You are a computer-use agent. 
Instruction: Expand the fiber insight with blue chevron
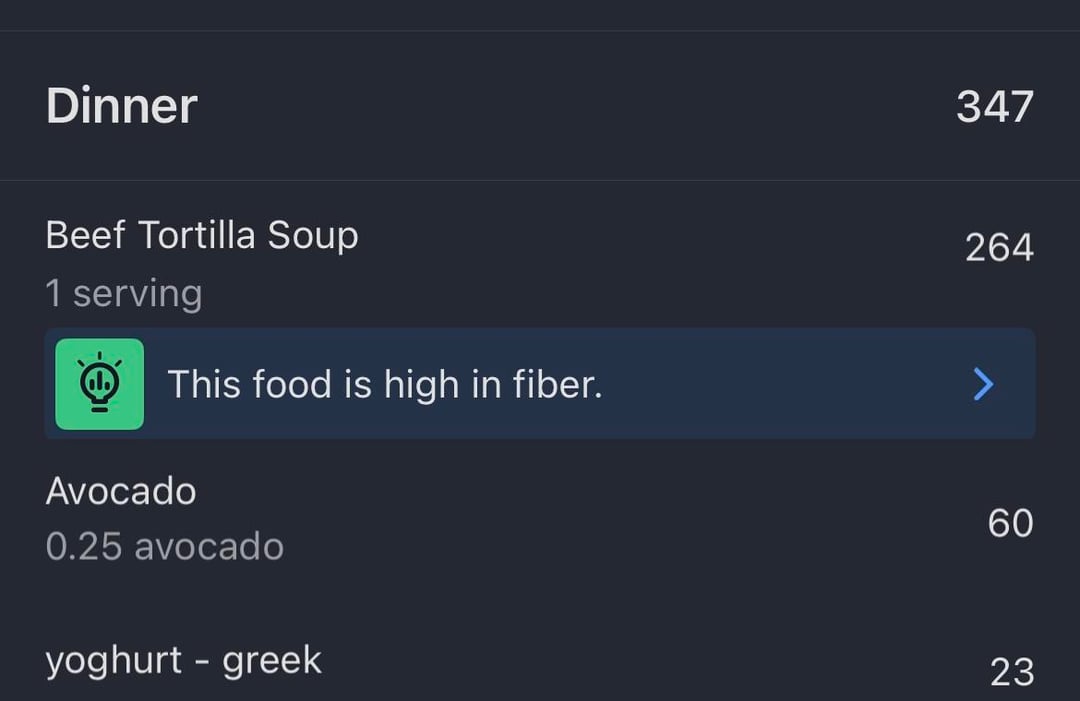[983, 384]
